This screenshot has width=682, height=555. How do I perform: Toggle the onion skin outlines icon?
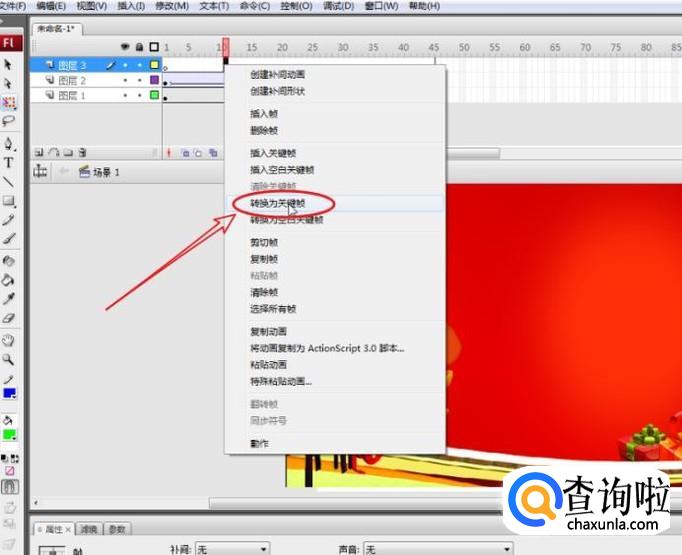(x=198, y=153)
